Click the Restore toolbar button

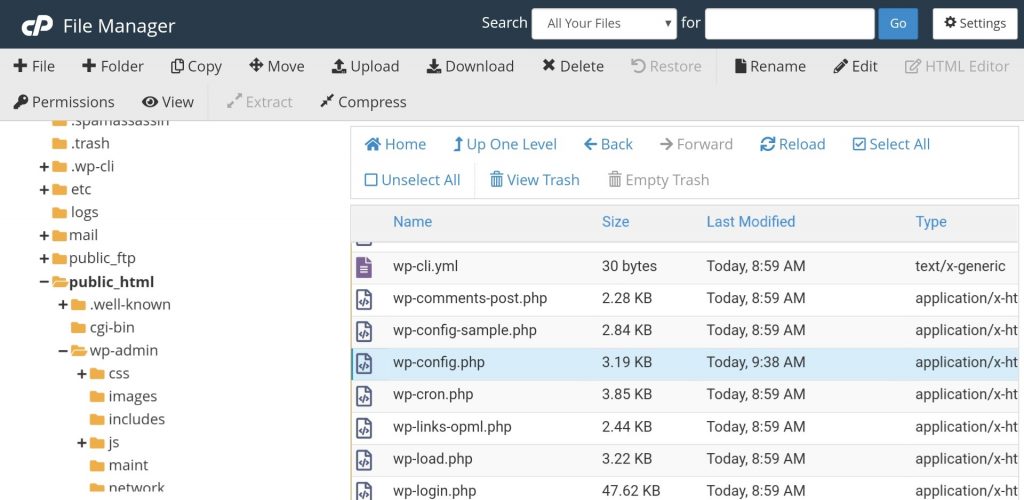(666, 66)
